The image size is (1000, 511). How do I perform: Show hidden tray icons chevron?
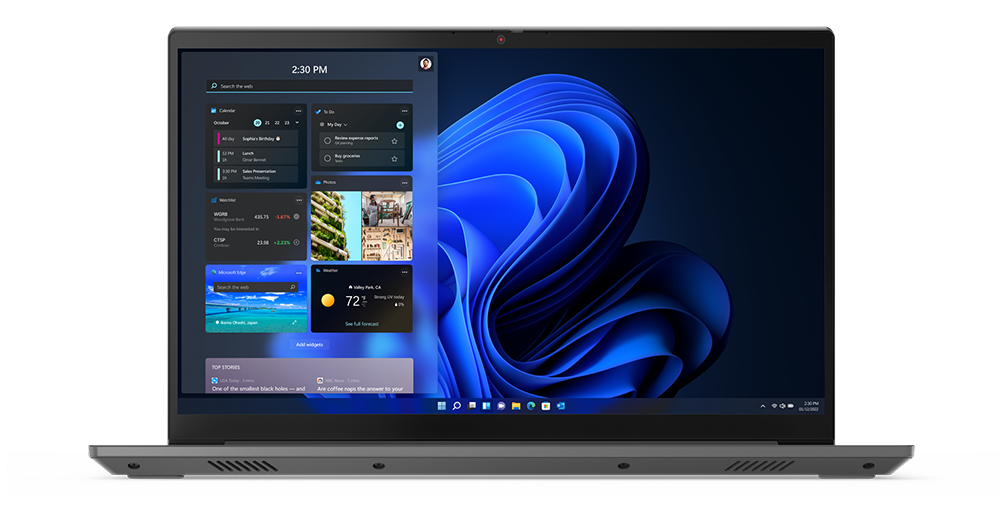[763, 406]
